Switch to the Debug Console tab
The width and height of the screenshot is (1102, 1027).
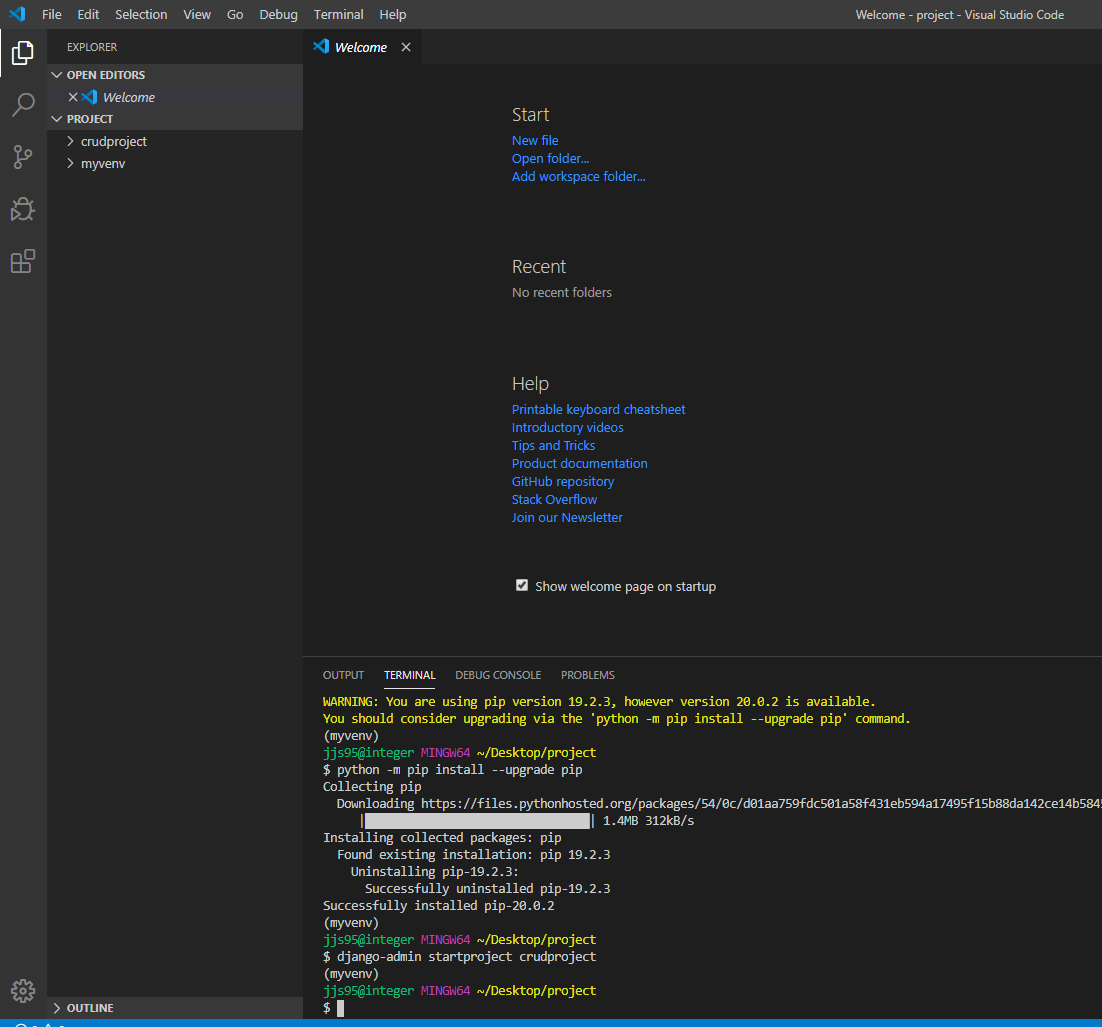coord(498,675)
